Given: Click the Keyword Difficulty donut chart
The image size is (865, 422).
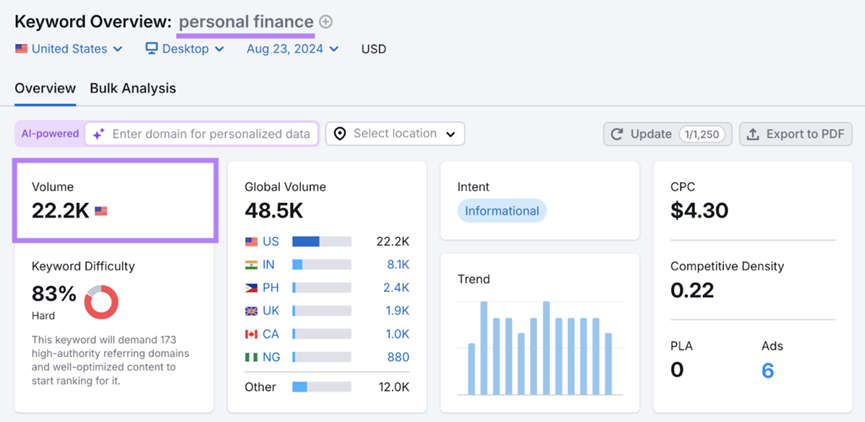Looking at the screenshot, I should click(101, 302).
